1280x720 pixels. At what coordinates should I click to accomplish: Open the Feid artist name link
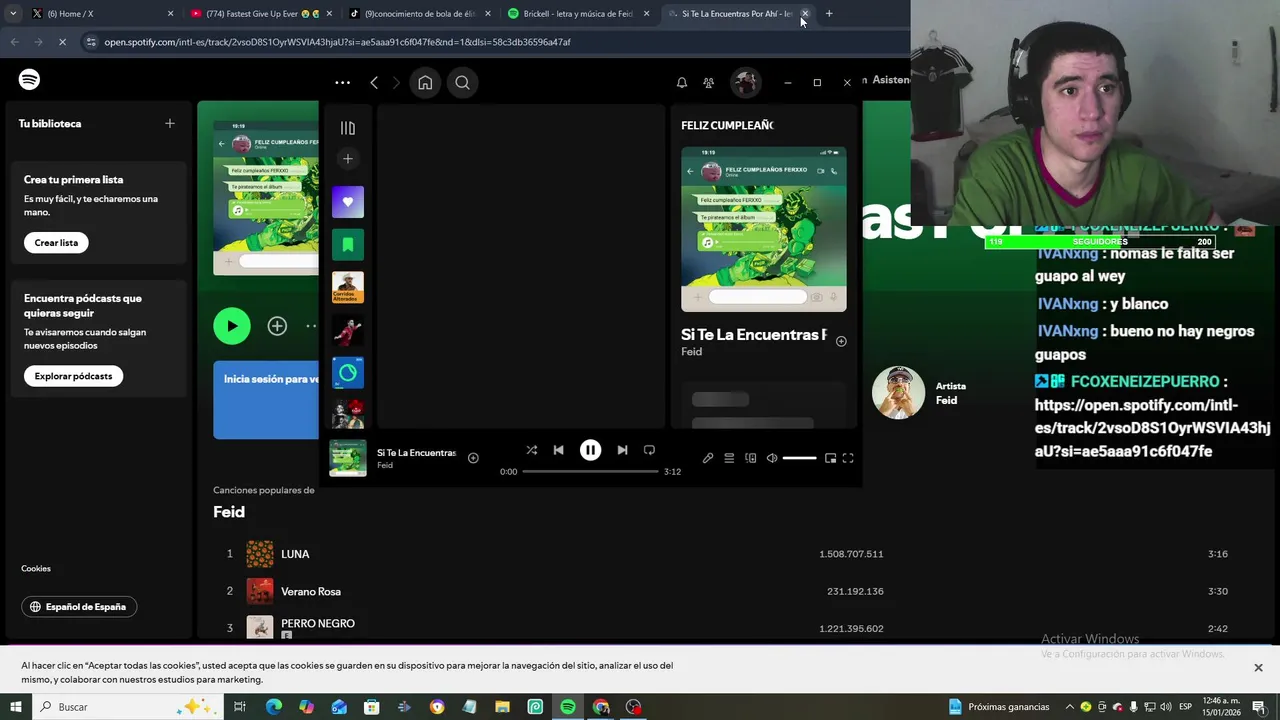(946, 400)
